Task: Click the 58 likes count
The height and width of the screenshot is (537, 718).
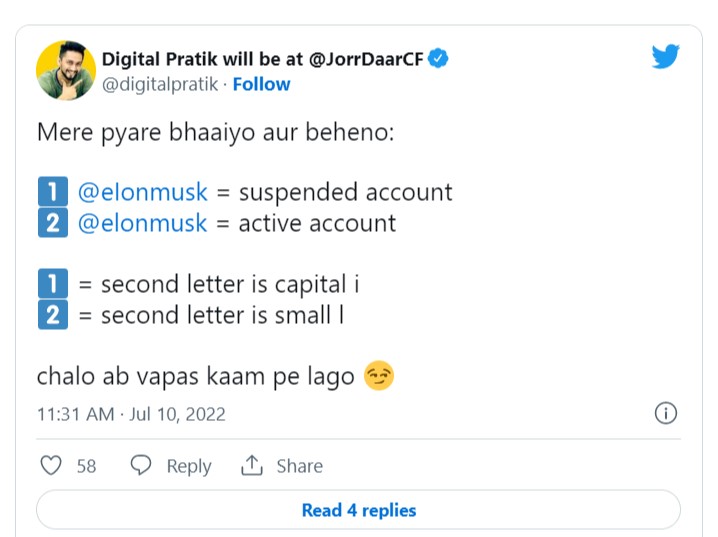Action: click(x=86, y=466)
